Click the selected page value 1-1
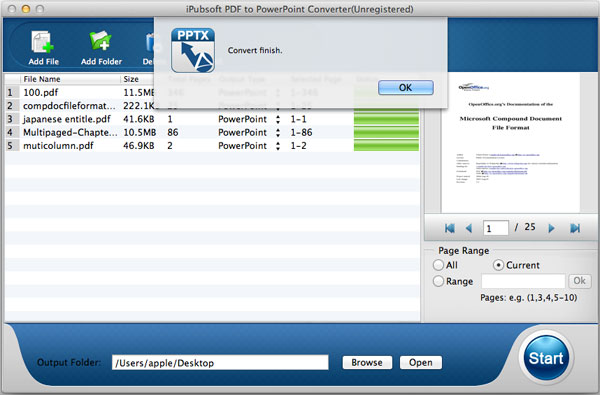Screen dimensions: 600x395 click(x=298, y=119)
